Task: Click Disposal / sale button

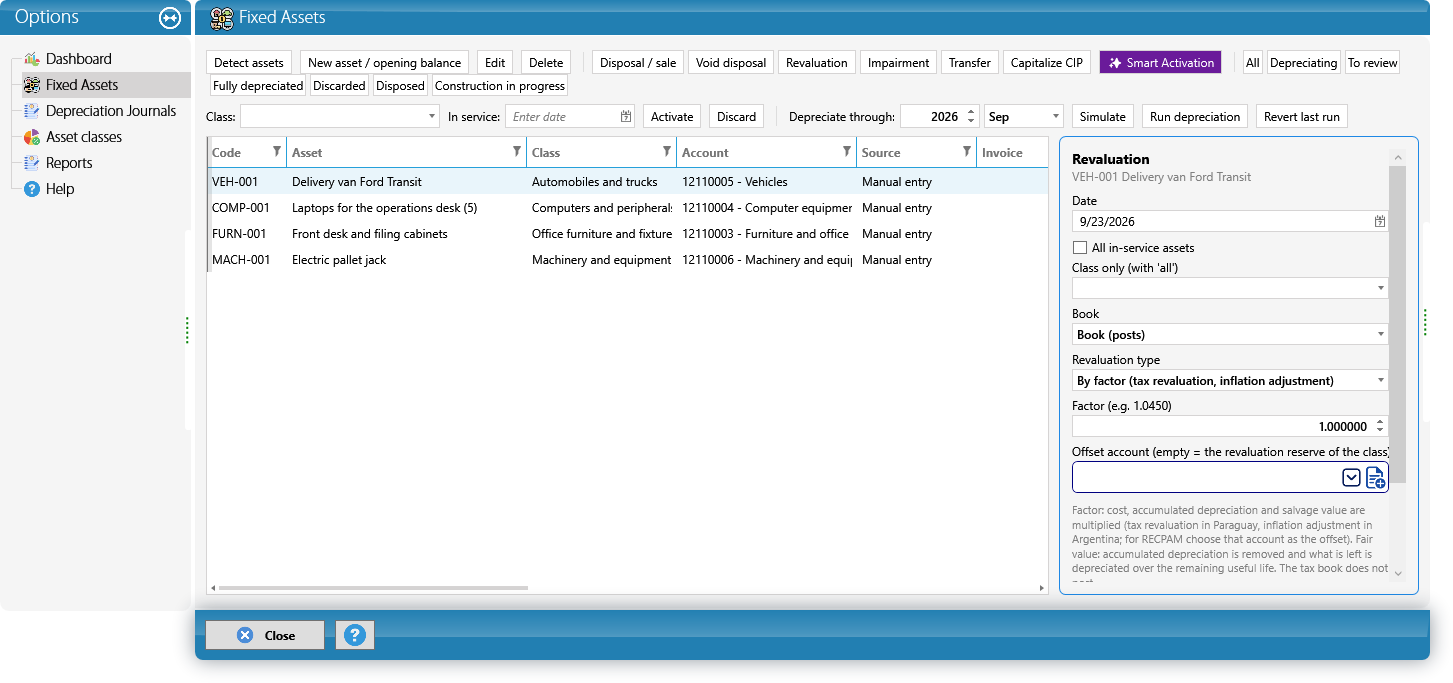Action: pyautogui.click(x=638, y=62)
